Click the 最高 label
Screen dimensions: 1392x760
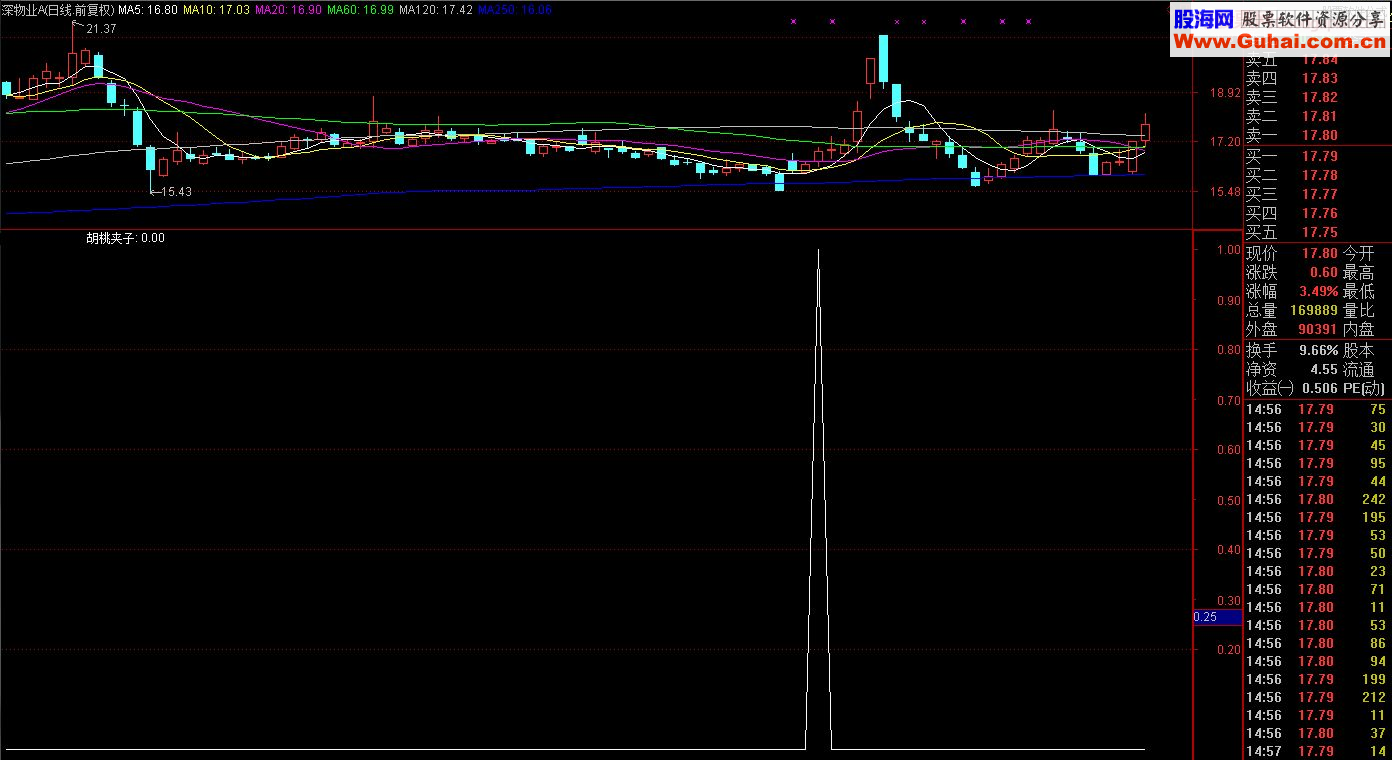pyautogui.click(x=1358, y=273)
